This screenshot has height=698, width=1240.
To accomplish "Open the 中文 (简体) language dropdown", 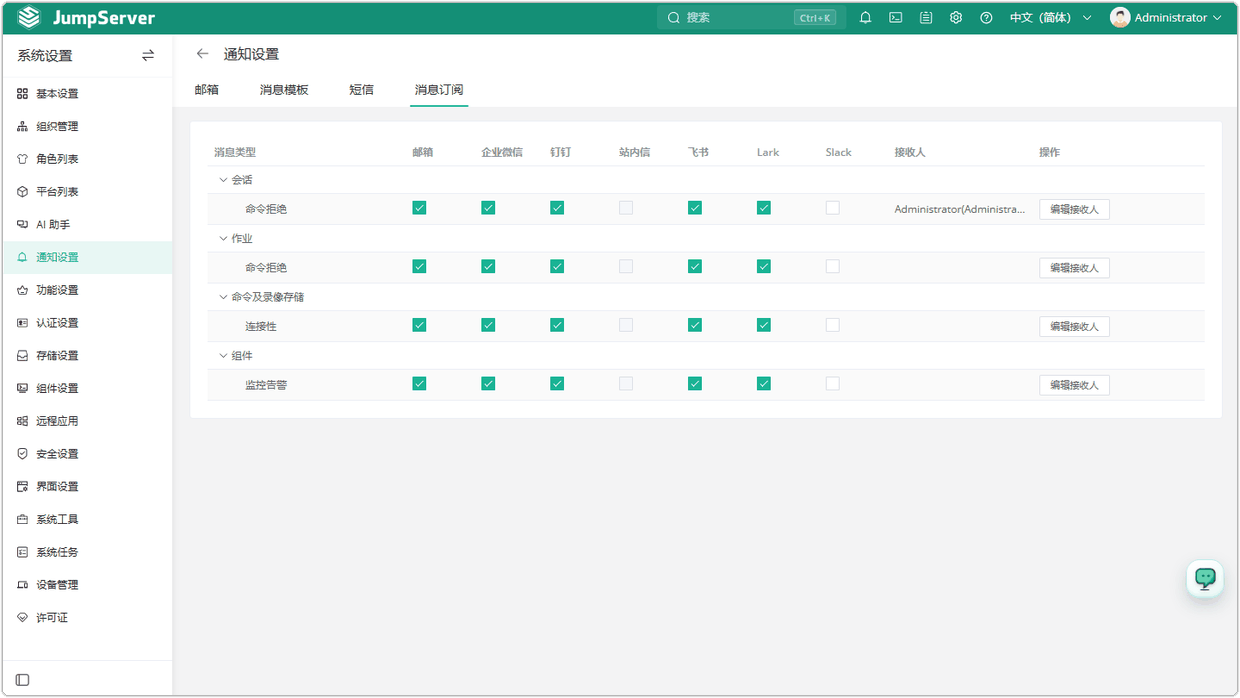I will click(1050, 18).
